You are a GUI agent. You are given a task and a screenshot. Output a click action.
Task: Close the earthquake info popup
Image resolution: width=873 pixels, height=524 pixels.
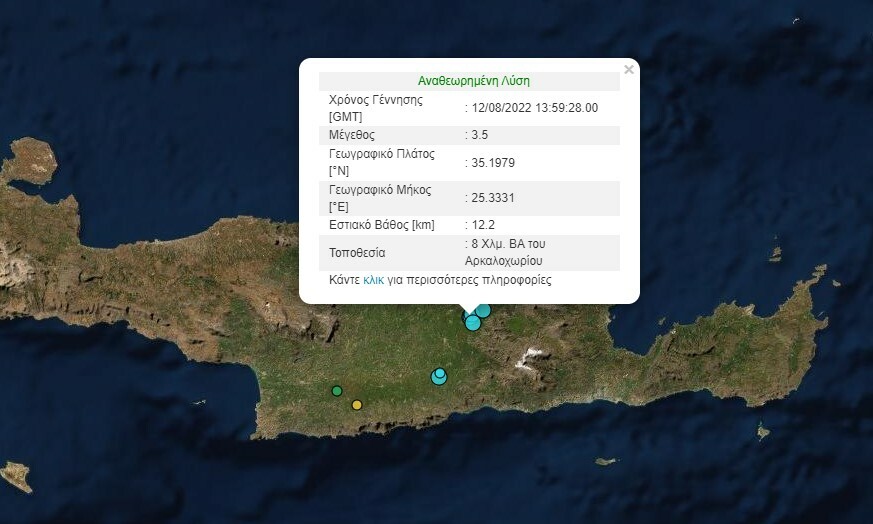tap(629, 70)
